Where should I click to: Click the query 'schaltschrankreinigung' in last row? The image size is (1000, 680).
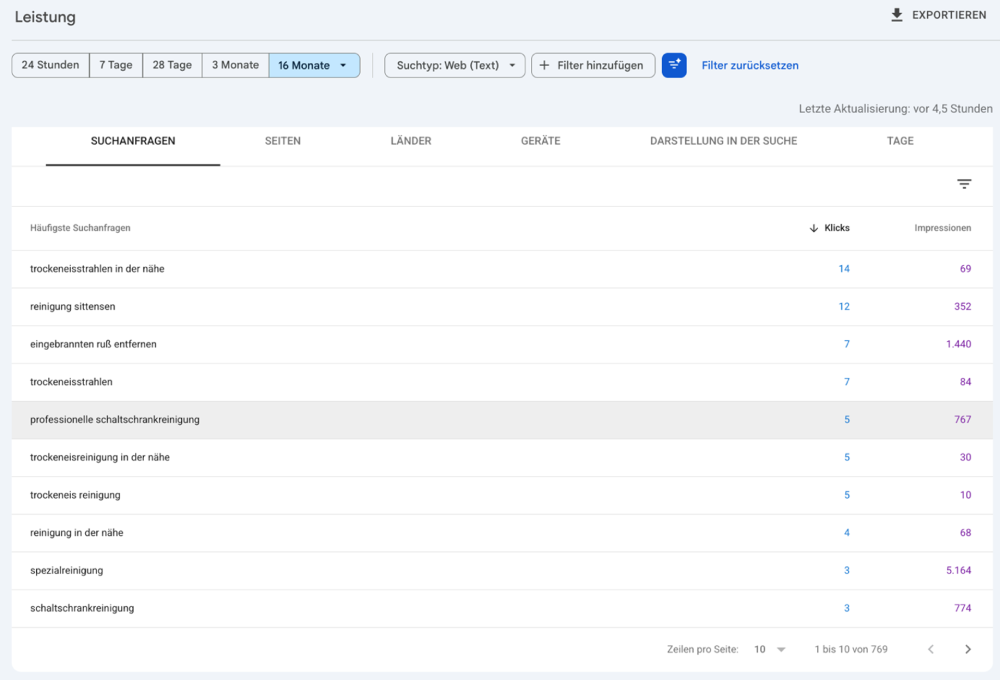[x=82, y=608]
